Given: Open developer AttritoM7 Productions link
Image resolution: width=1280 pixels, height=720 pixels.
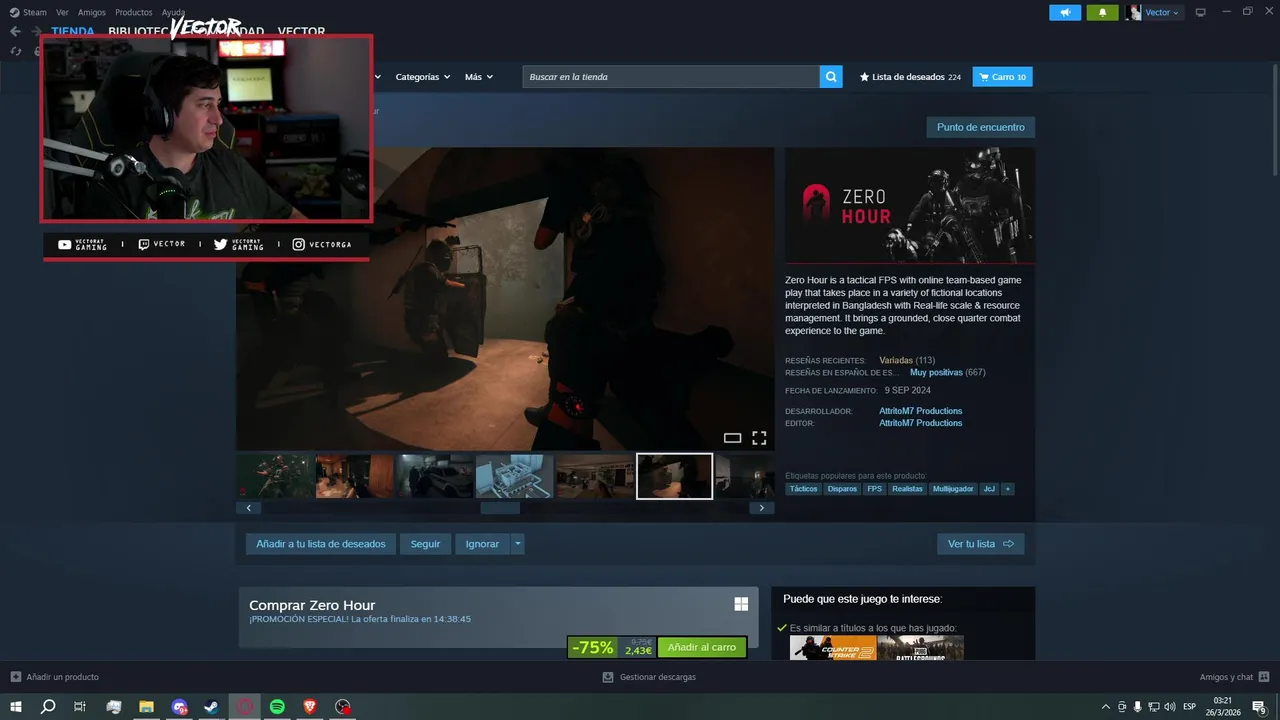Looking at the screenshot, I should 920,411.
